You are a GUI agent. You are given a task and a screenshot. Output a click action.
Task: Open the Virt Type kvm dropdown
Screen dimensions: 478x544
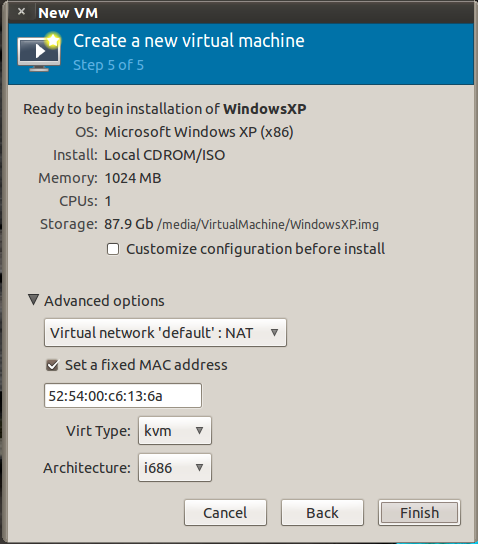175,431
